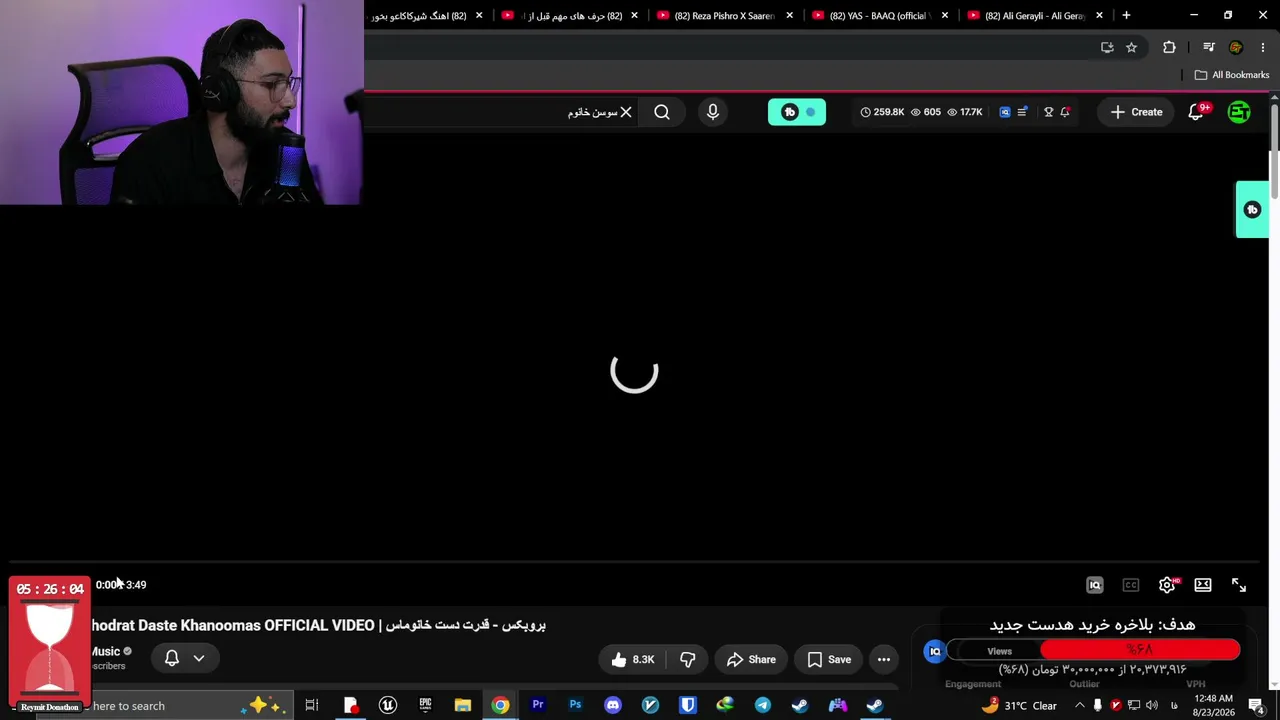Open Bitwarden from the taskbar
The image size is (1280, 720).
coord(688,706)
